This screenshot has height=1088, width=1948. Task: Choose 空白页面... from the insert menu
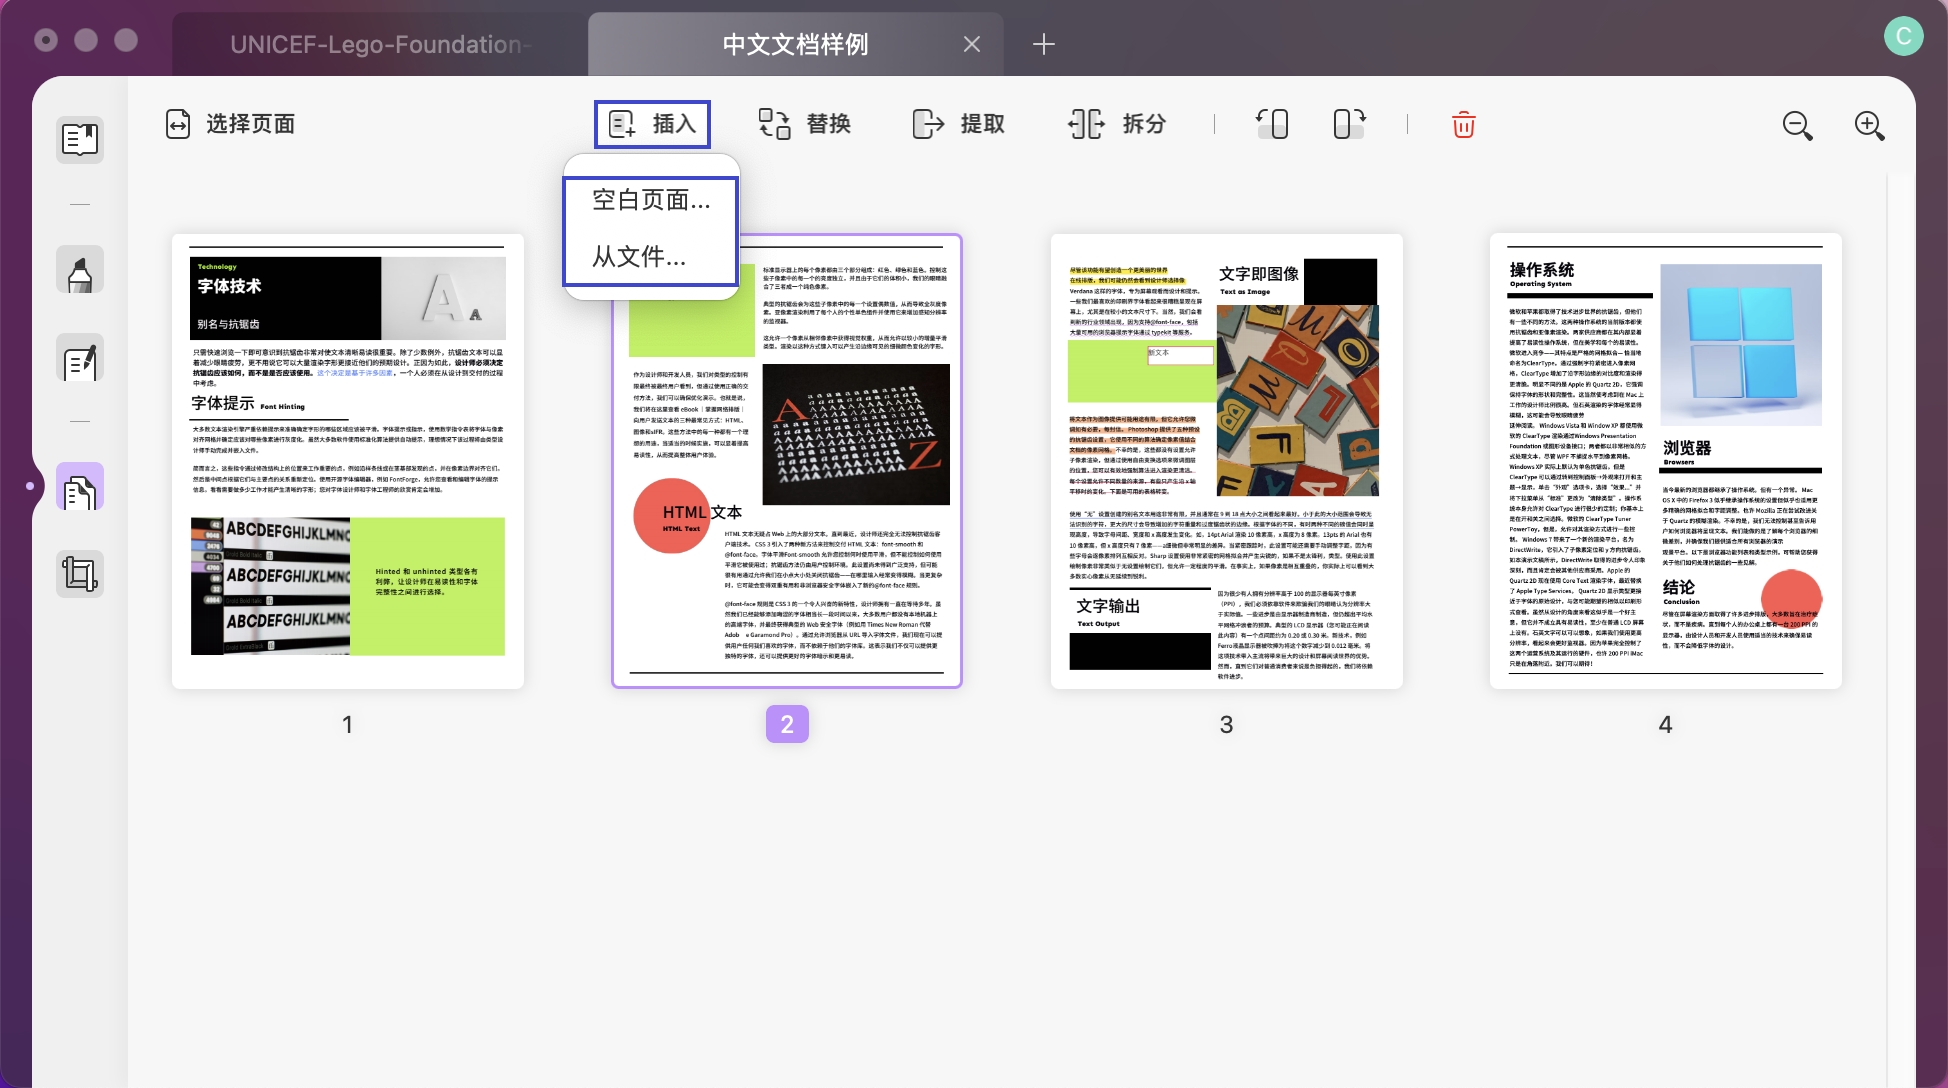coord(651,200)
